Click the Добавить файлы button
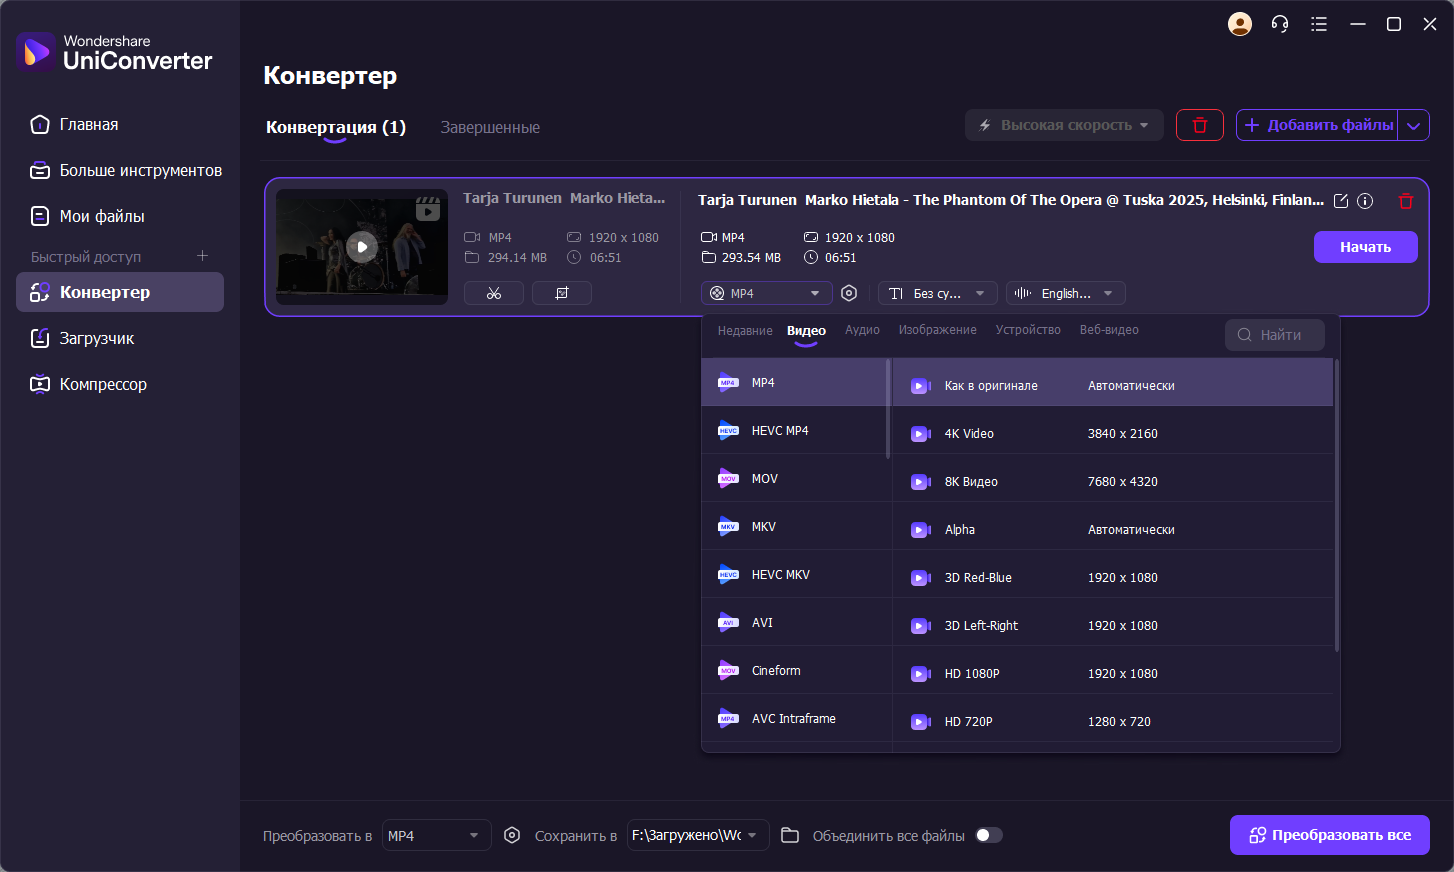This screenshot has width=1454, height=872. click(x=1317, y=125)
